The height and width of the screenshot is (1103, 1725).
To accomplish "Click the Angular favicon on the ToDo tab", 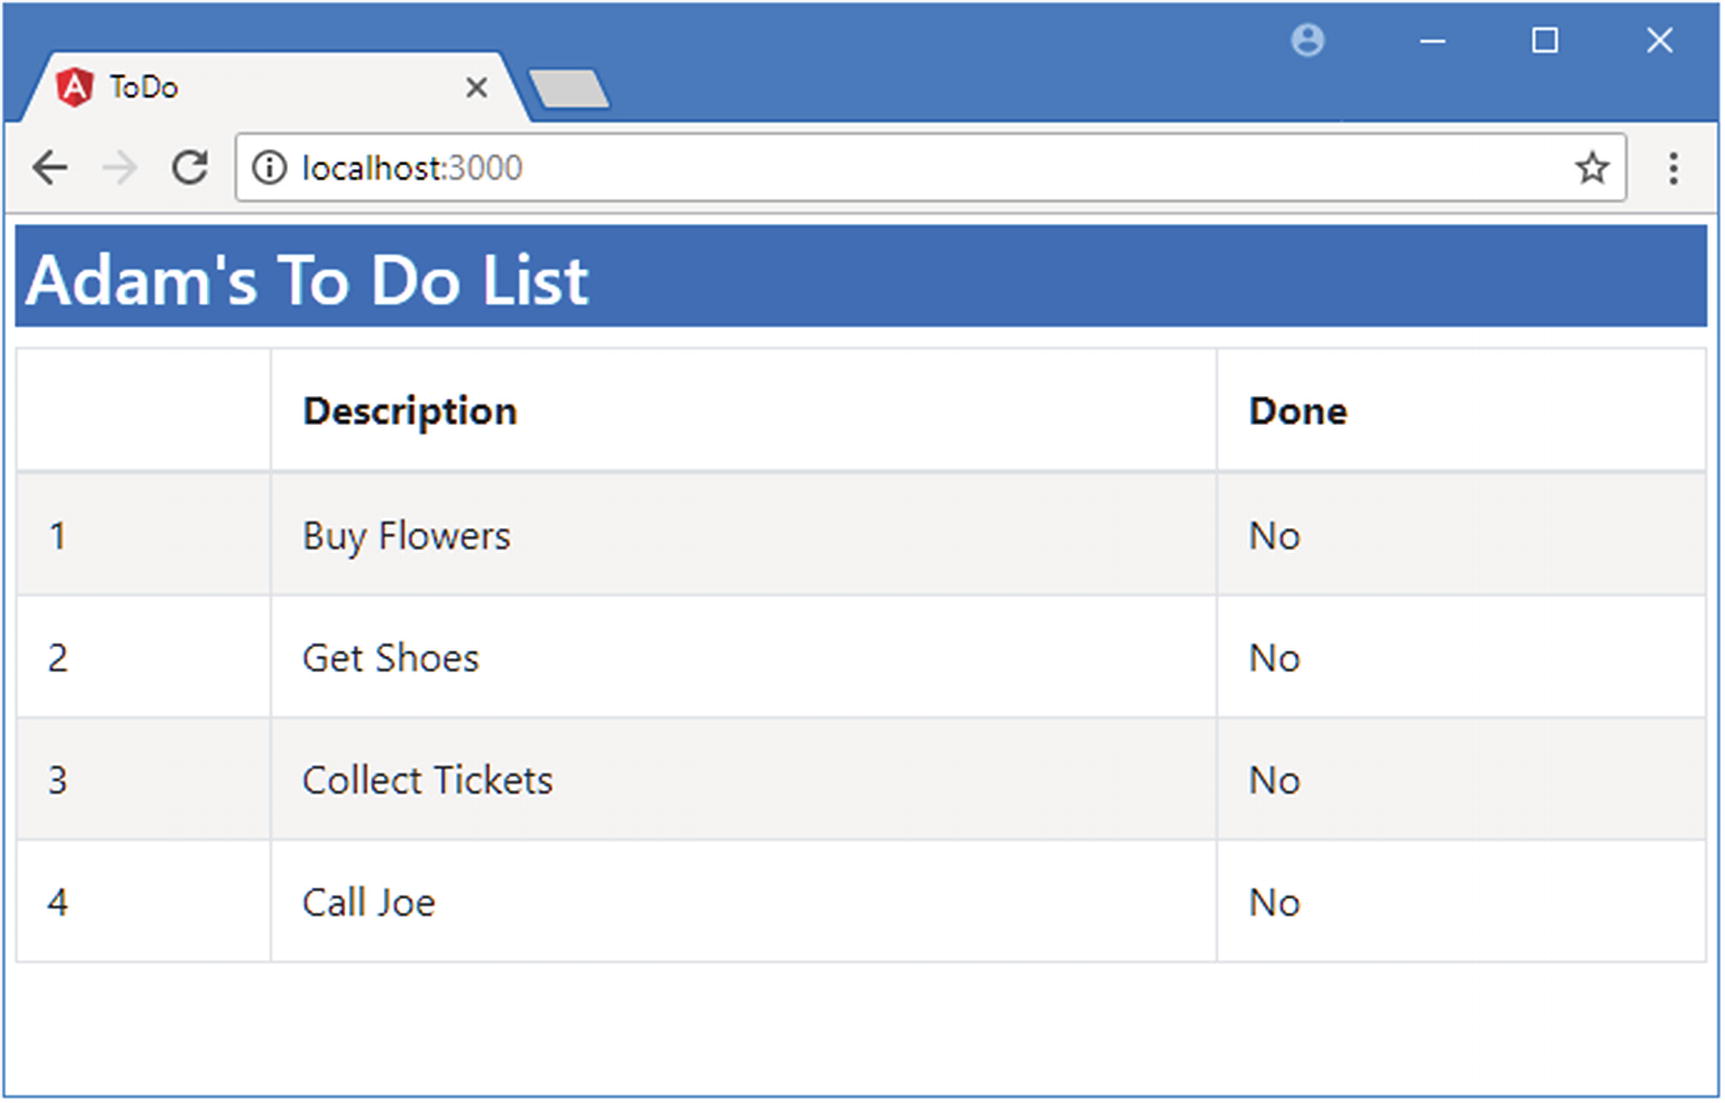I will point(75,88).
